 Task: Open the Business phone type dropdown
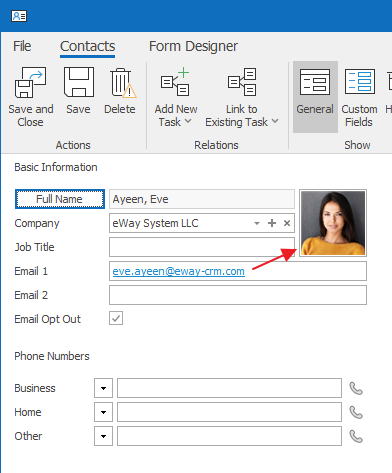(x=103, y=388)
